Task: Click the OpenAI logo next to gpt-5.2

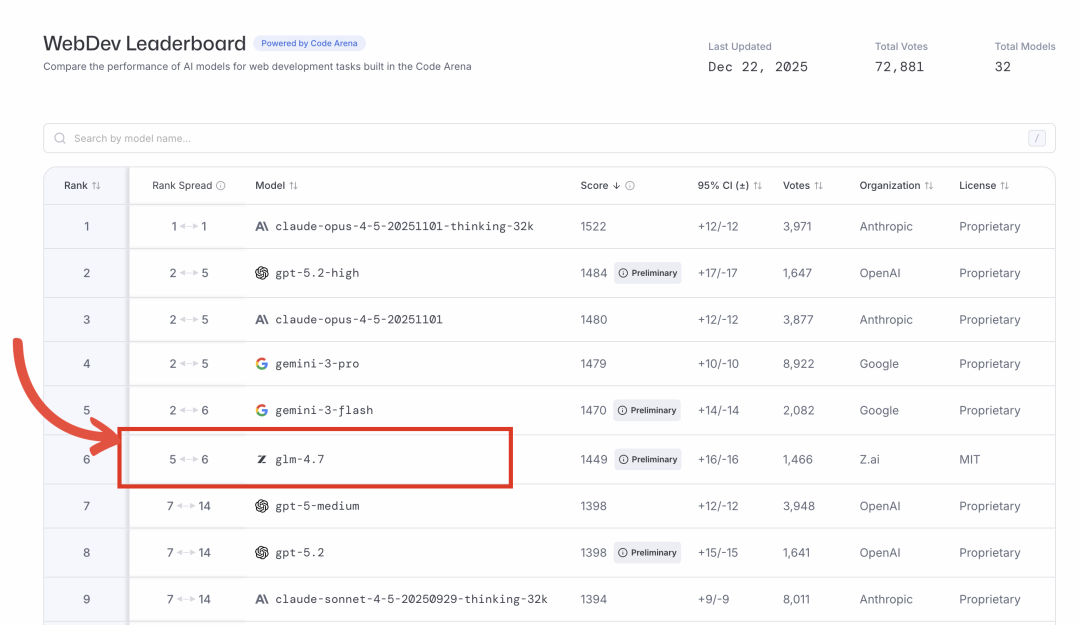Action: click(x=262, y=553)
